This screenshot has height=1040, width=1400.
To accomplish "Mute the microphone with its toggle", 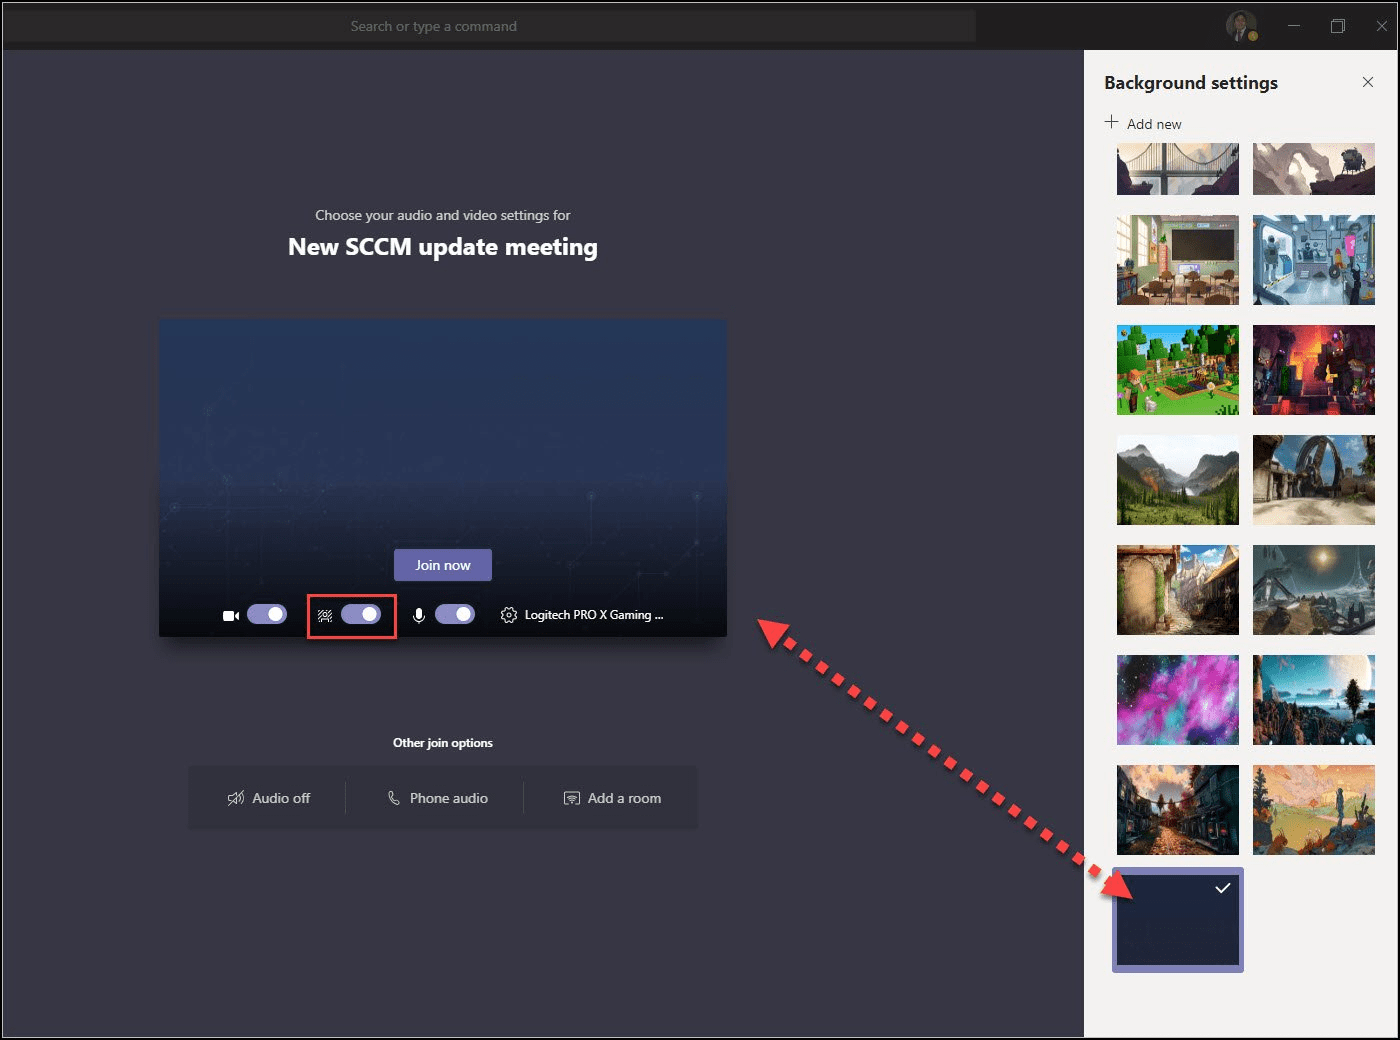I will click(x=455, y=613).
